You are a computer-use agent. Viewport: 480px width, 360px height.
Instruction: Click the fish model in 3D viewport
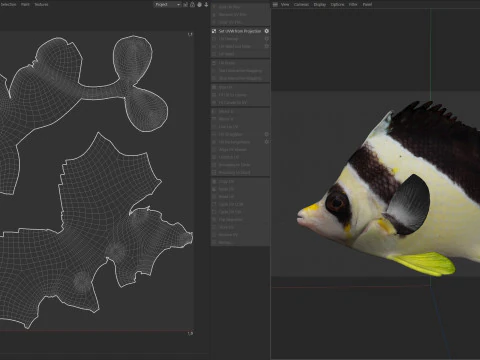[389, 189]
